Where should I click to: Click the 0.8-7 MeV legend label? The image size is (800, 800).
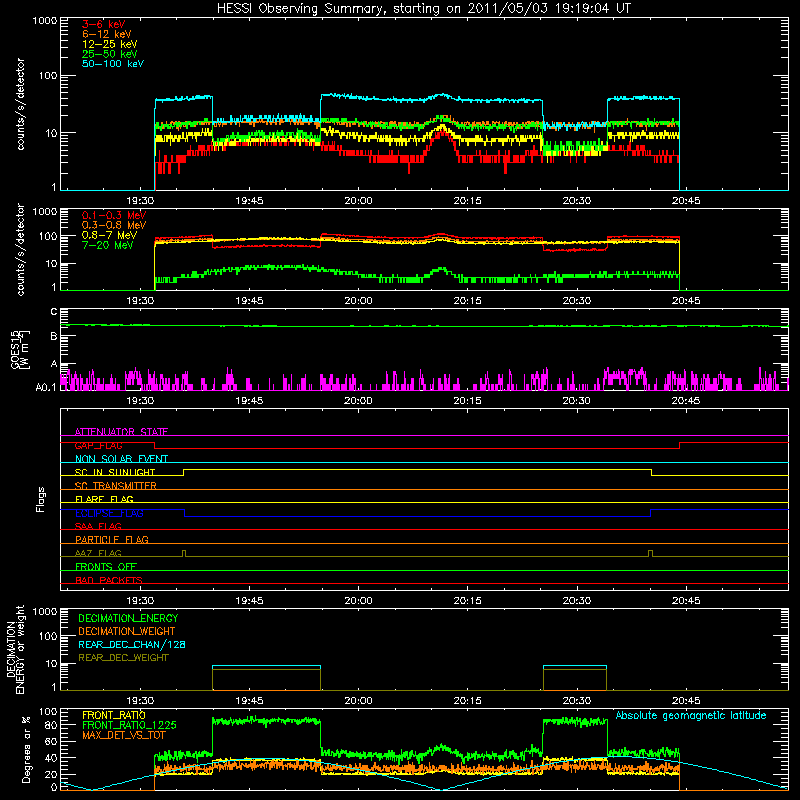pyautogui.click(x=110, y=235)
